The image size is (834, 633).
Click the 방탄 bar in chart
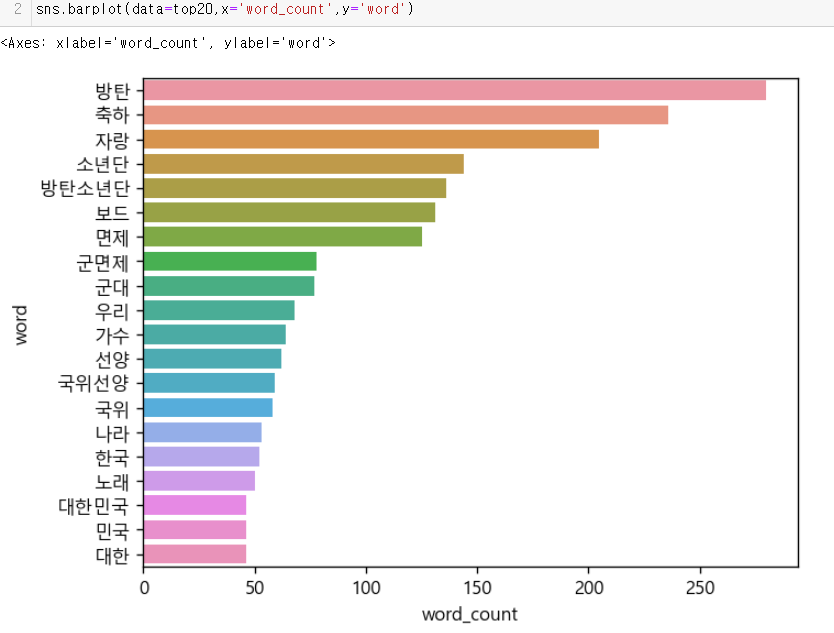455,90
